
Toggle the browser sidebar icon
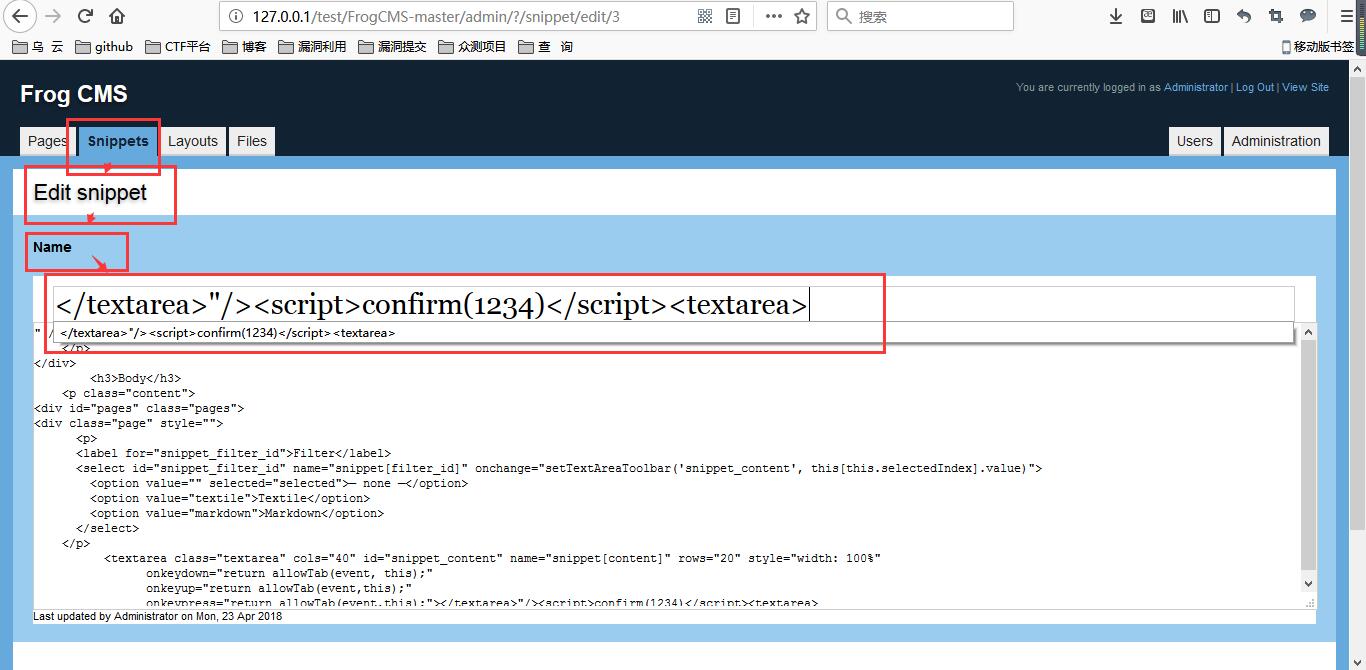[x=1211, y=16]
